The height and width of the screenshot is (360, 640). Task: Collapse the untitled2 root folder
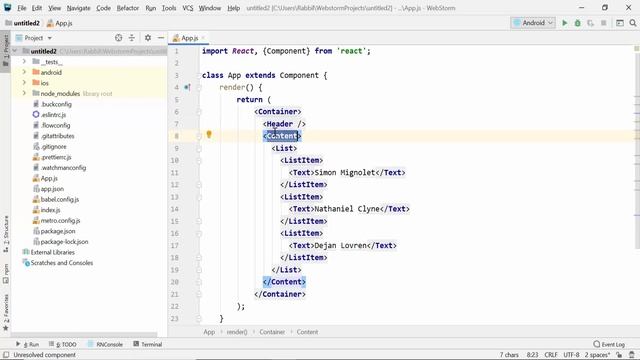15,51
